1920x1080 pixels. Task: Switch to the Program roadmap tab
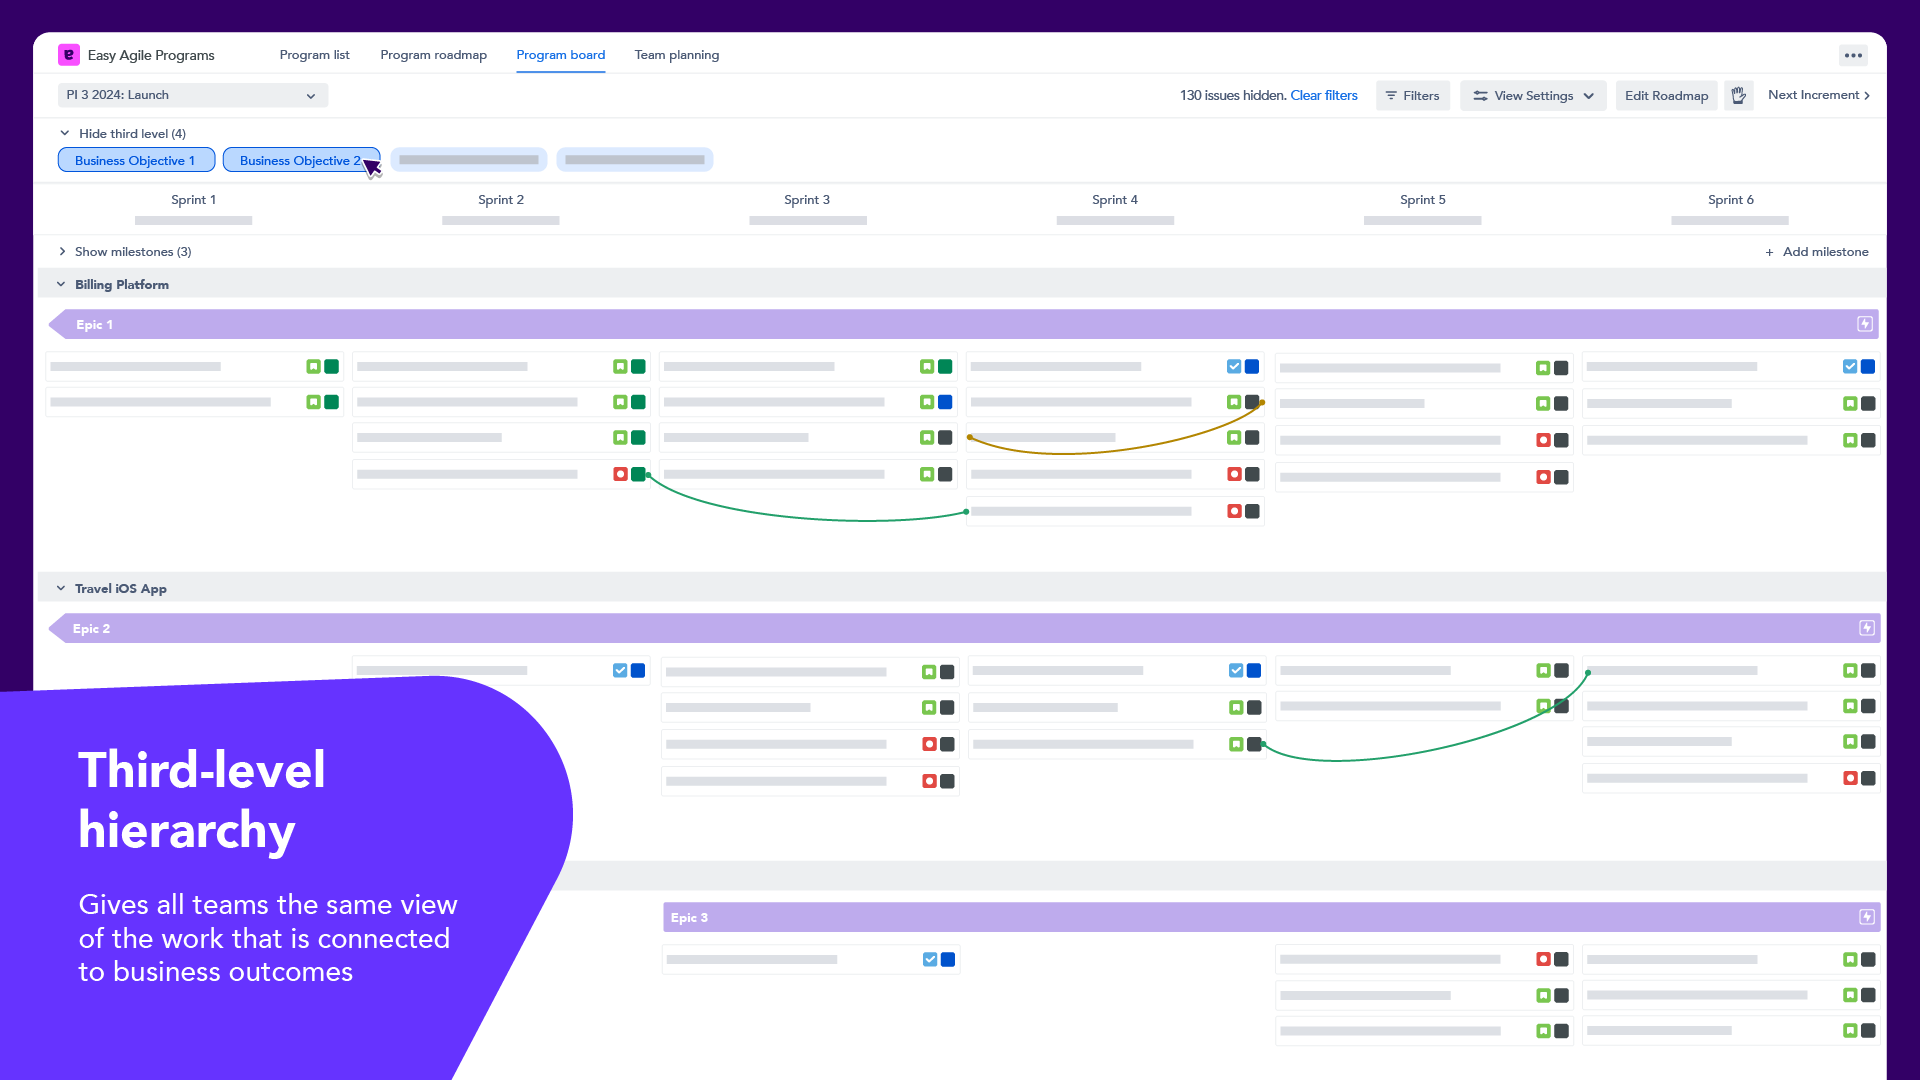coord(433,55)
